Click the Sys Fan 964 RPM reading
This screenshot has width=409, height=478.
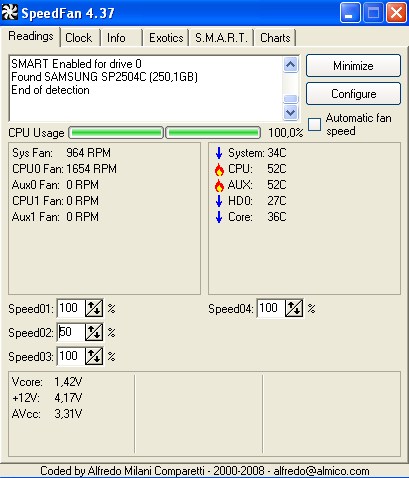click(61, 153)
